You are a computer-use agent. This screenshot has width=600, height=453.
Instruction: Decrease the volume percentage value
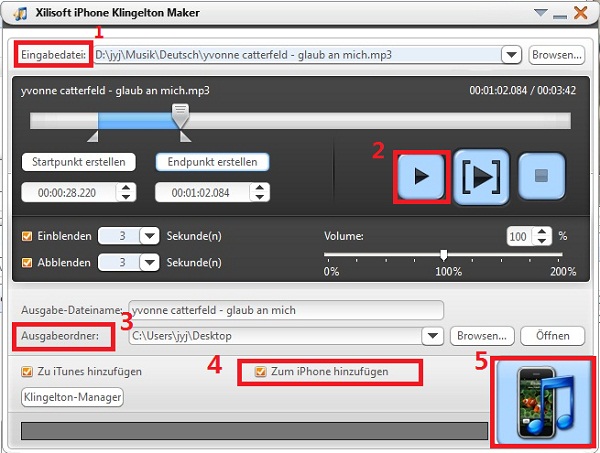click(x=542, y=240)
